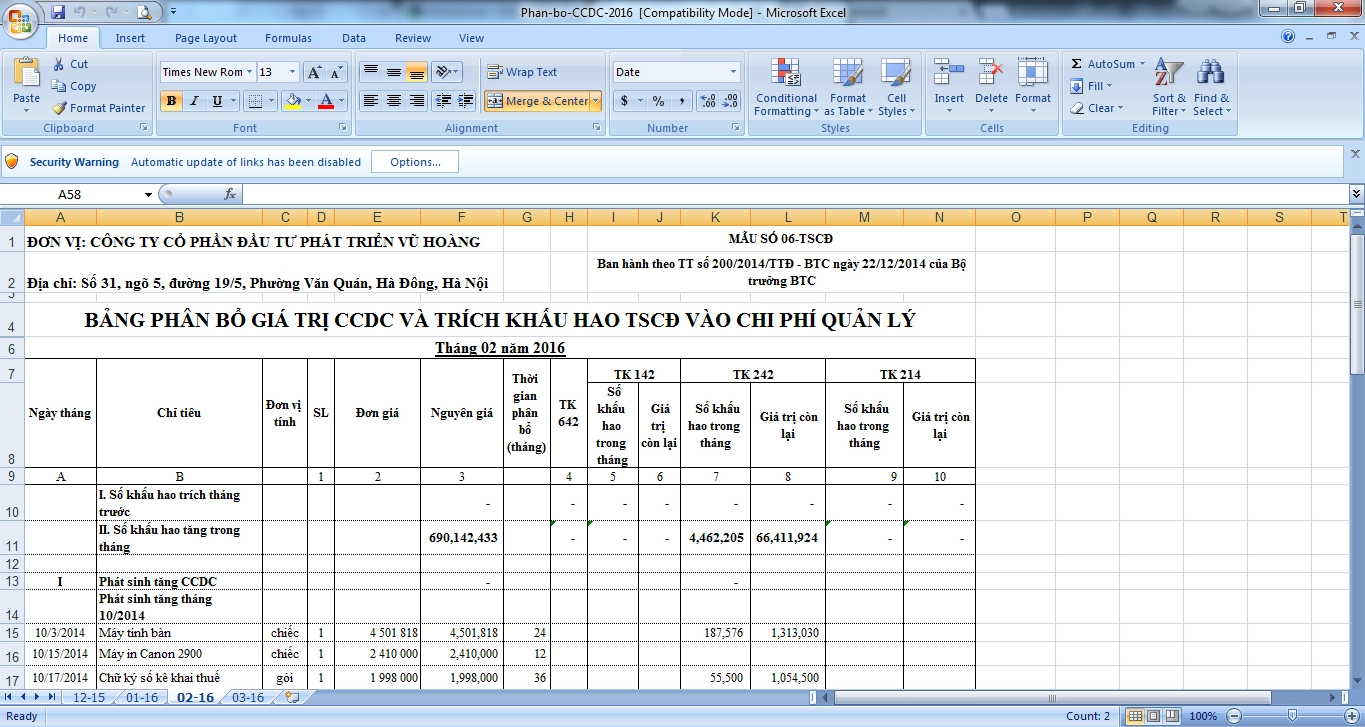Click the Paste button
Viewport: 1365px width, 727px height.
27,85
